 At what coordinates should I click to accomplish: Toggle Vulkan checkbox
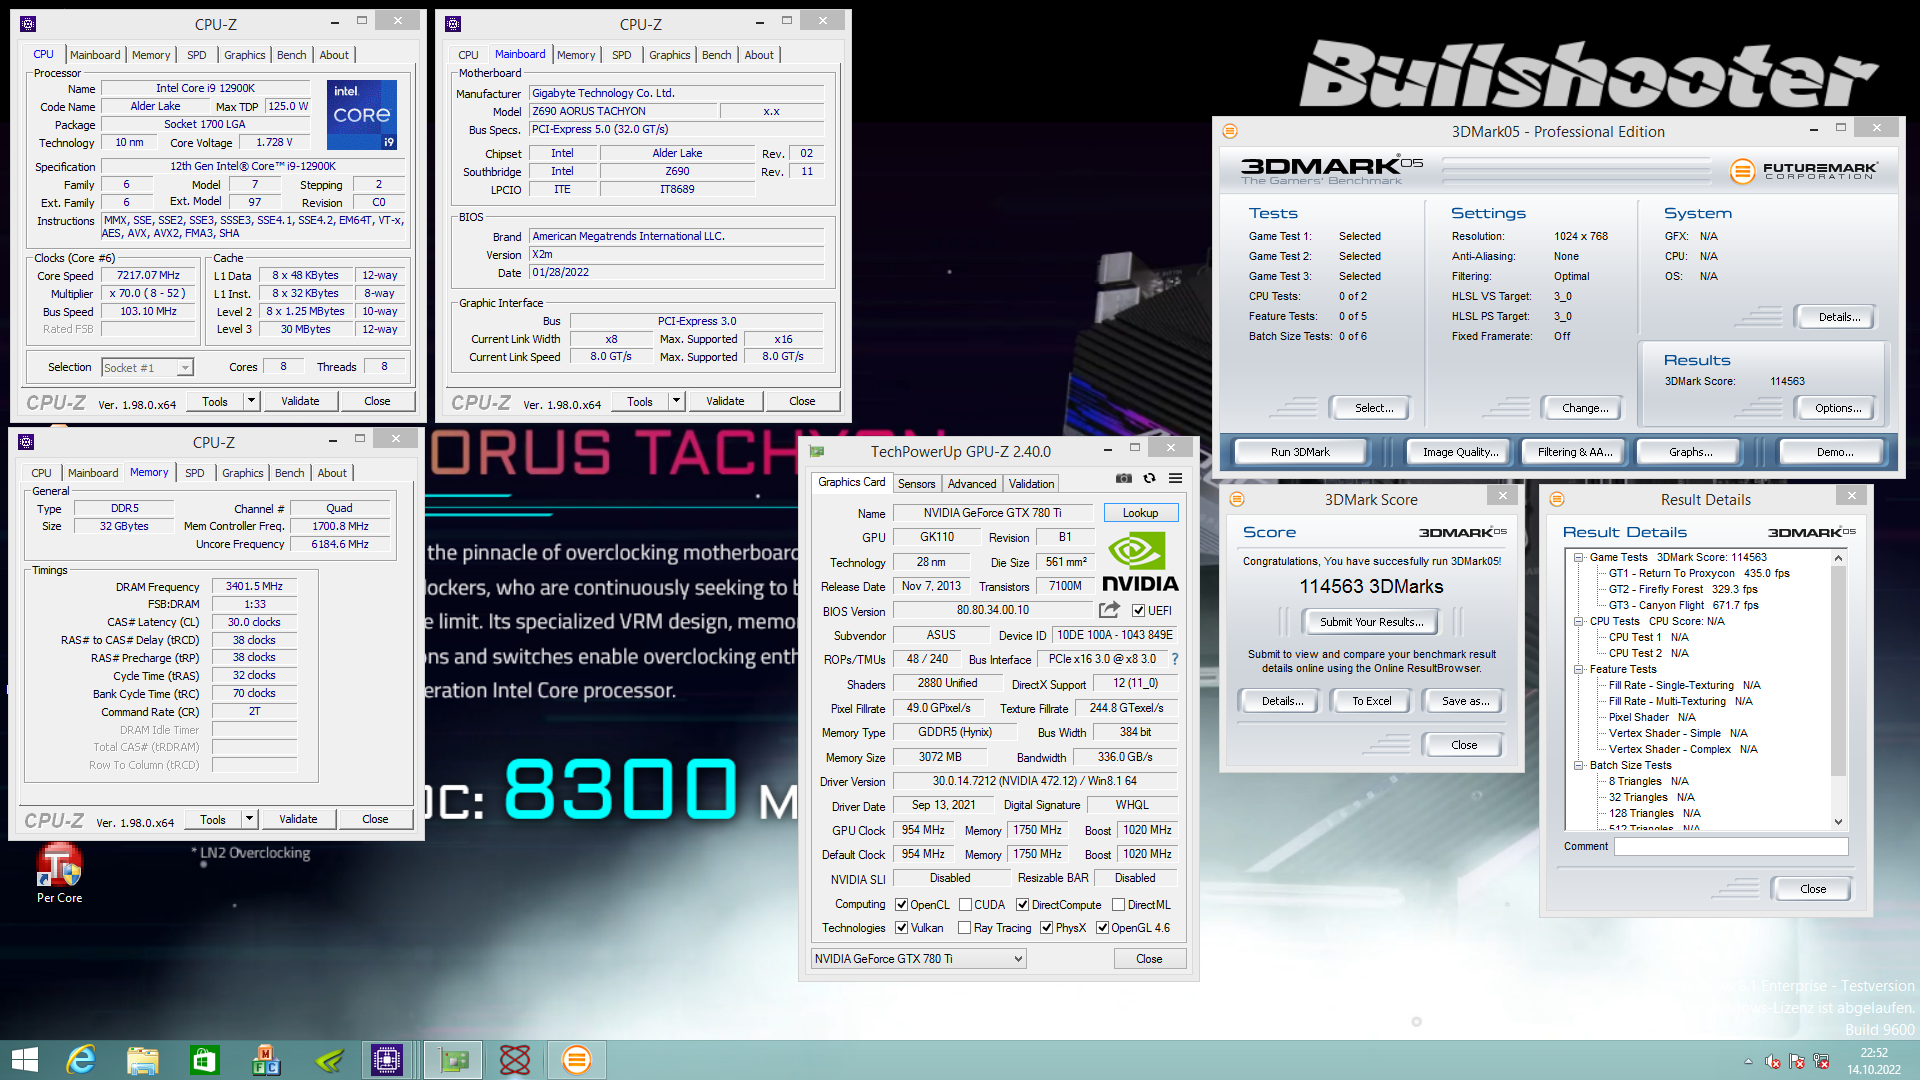[901, 928]
